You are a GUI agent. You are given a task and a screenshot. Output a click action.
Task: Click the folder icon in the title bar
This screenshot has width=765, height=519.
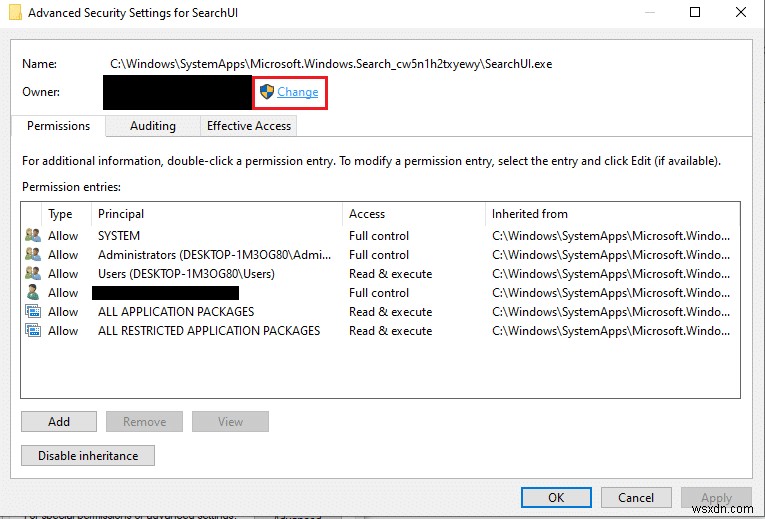click(x=15, y=12)
